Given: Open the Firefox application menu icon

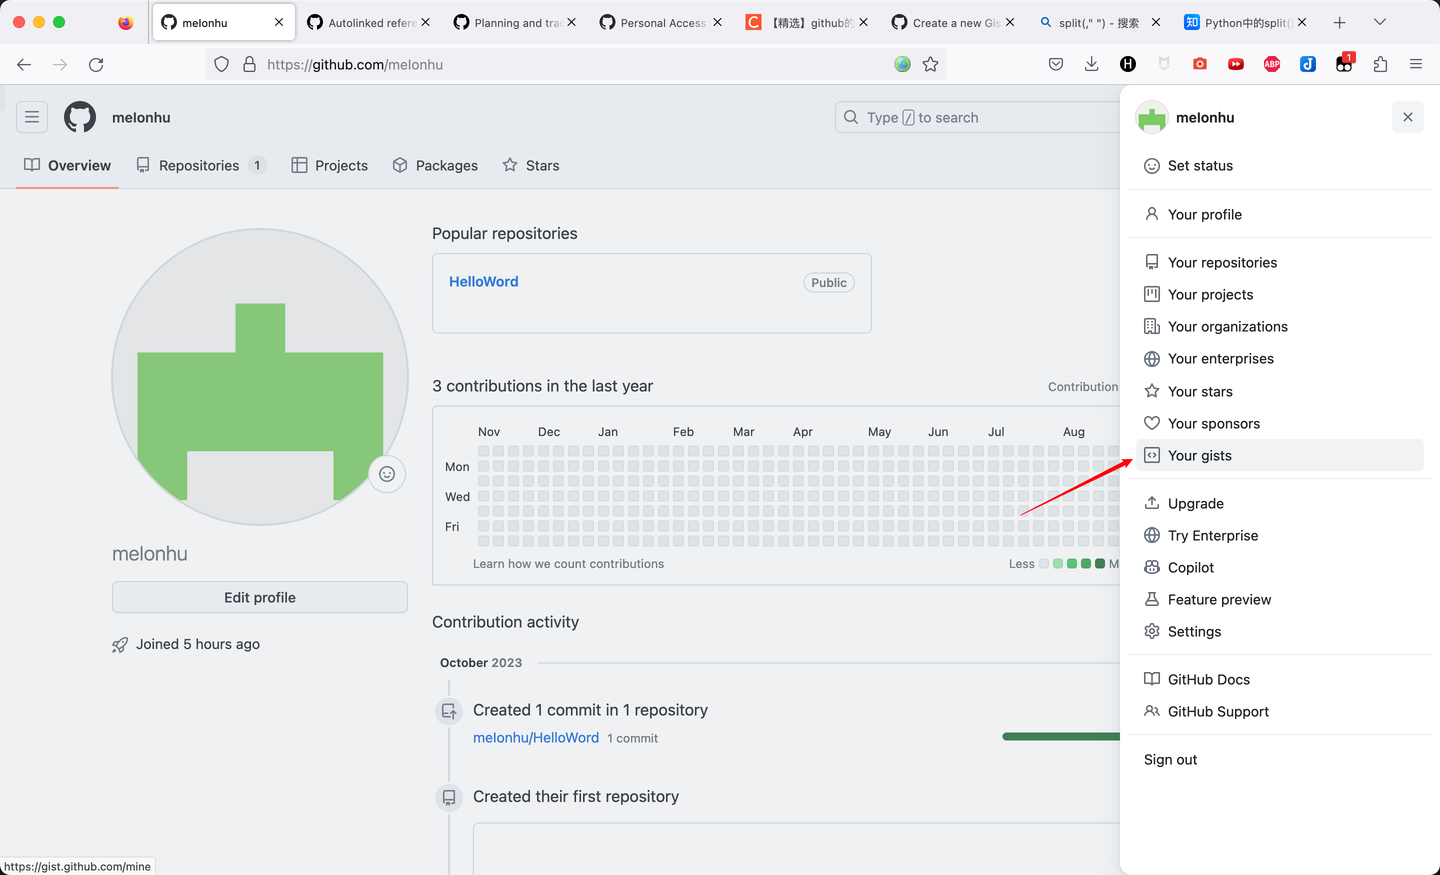Looking at the screenshot, I should (1416, 64).
